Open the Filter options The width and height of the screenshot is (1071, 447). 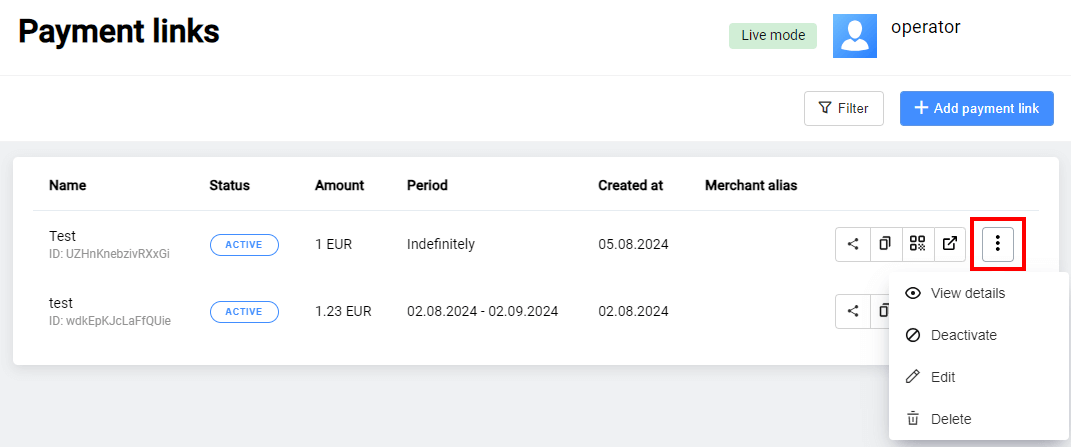point(843,108)
